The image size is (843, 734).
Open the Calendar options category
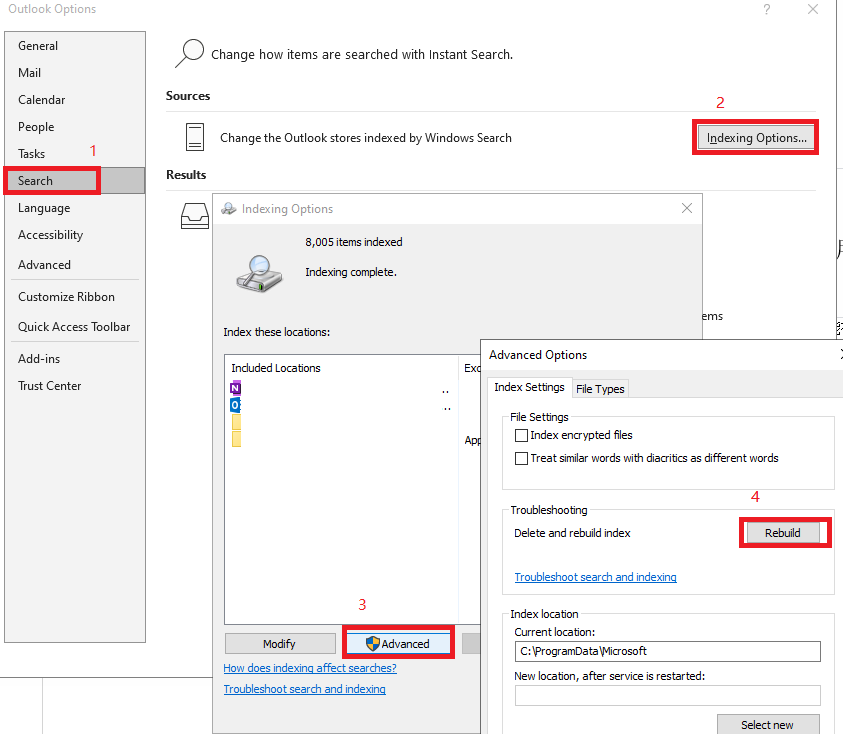75,99
